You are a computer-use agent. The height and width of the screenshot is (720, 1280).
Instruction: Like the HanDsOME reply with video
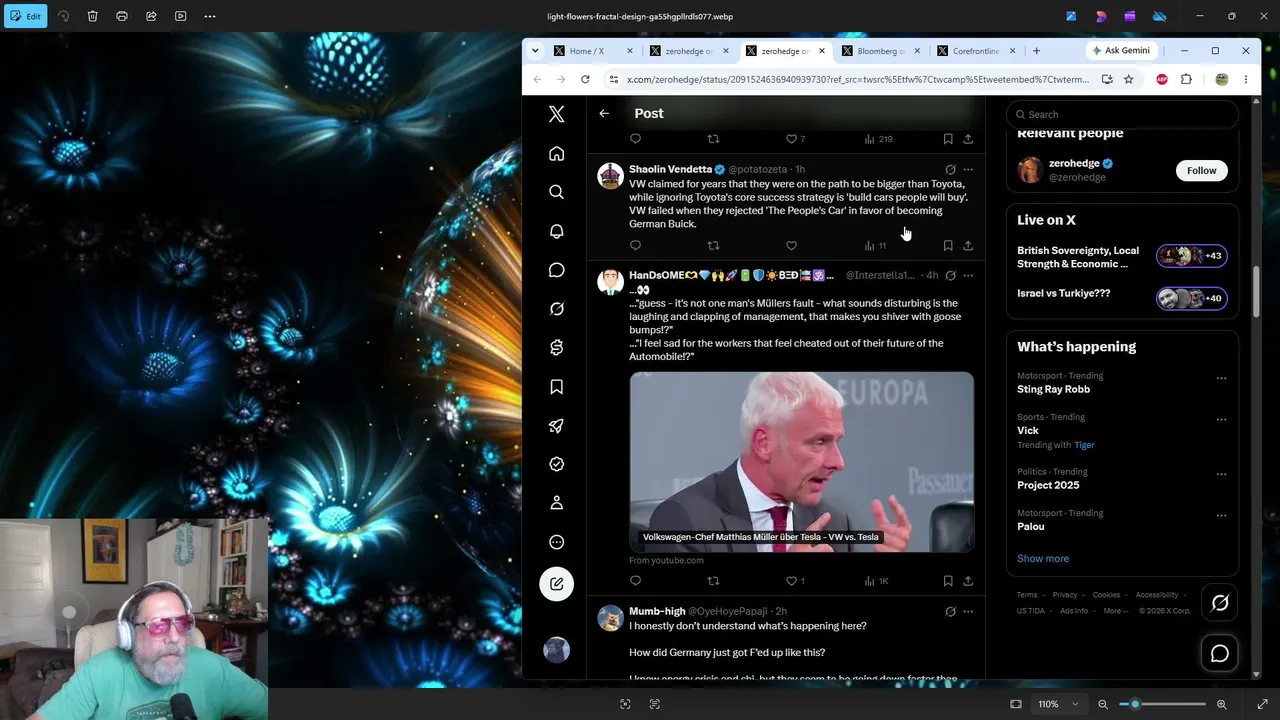click(x=791, y=581)
